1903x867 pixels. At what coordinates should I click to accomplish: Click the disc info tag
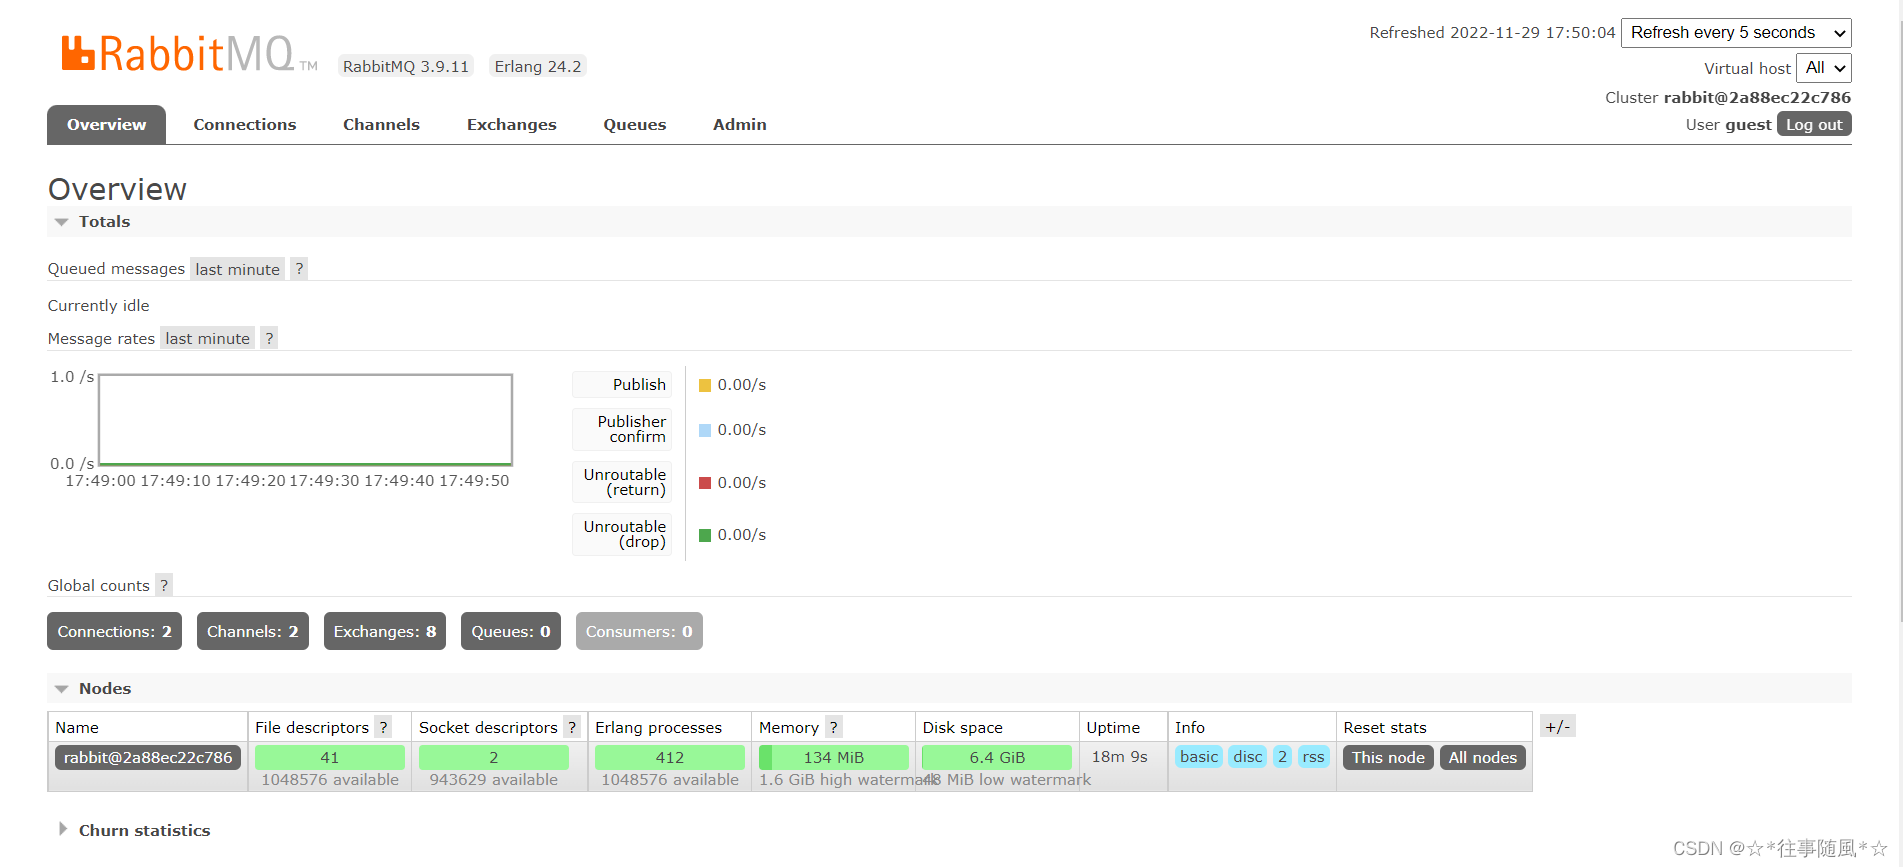click(1248, 757)
